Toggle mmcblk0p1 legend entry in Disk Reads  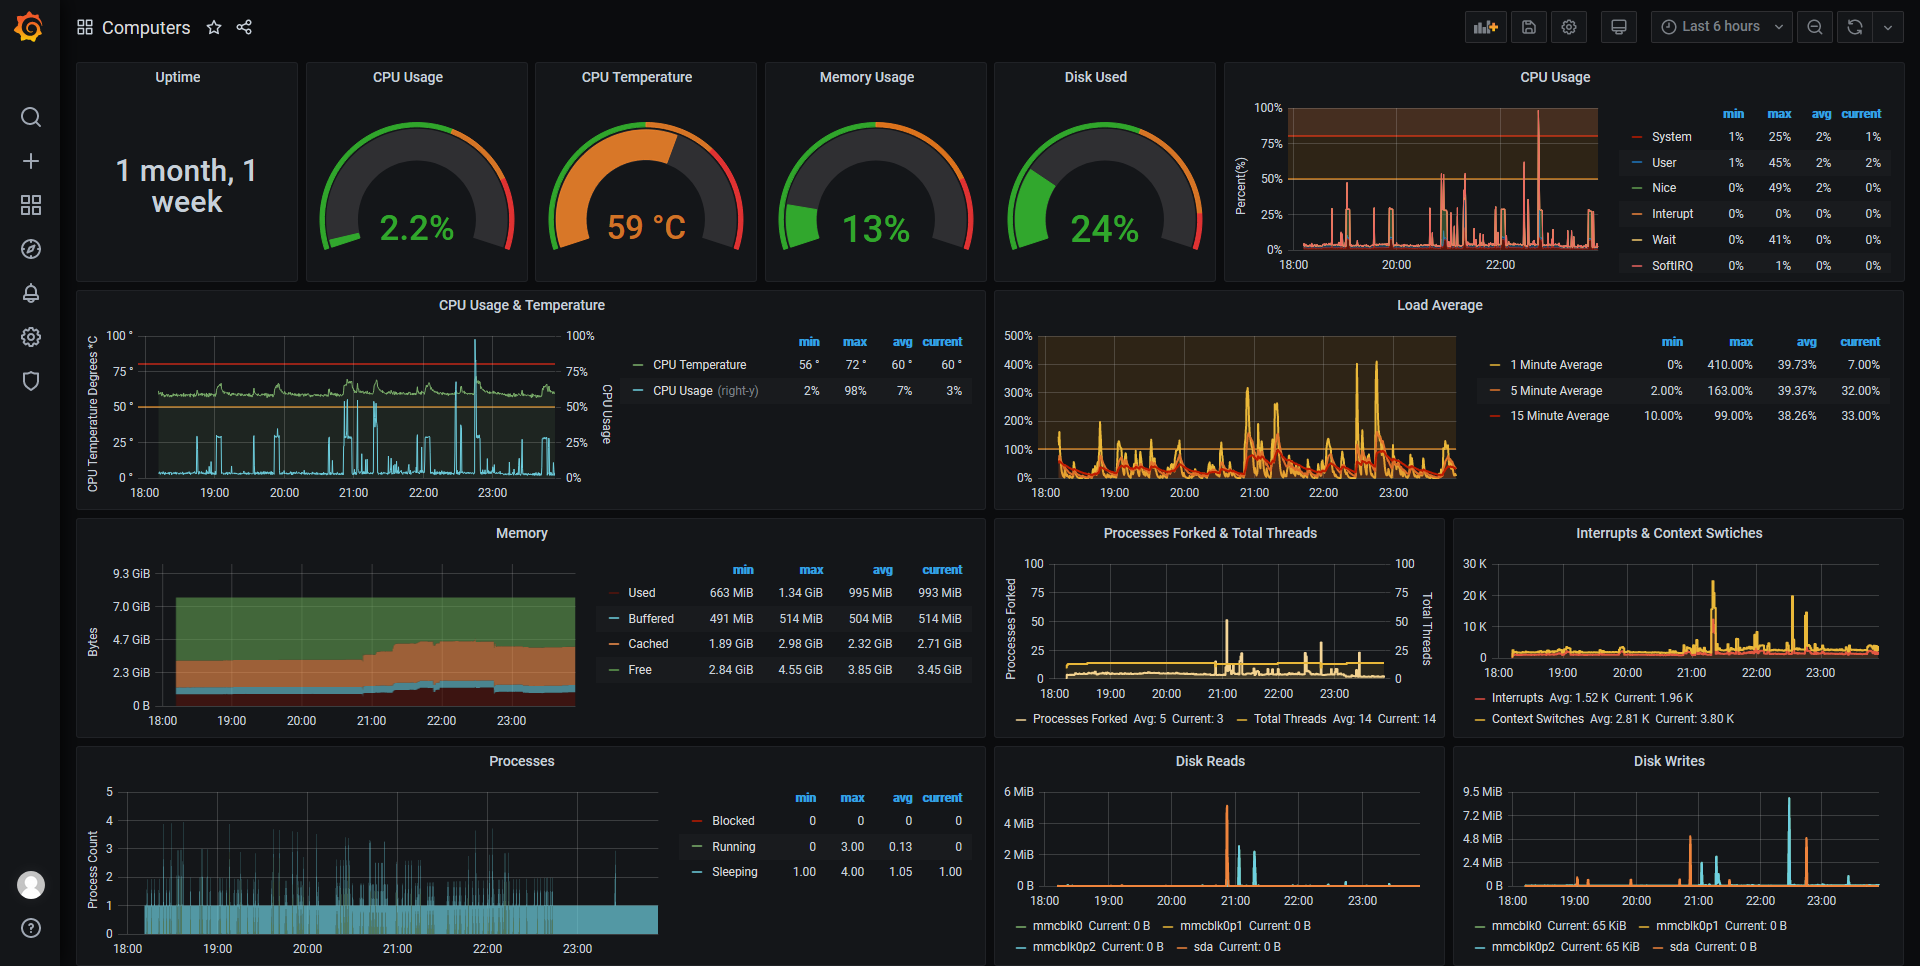[1211, 926]
